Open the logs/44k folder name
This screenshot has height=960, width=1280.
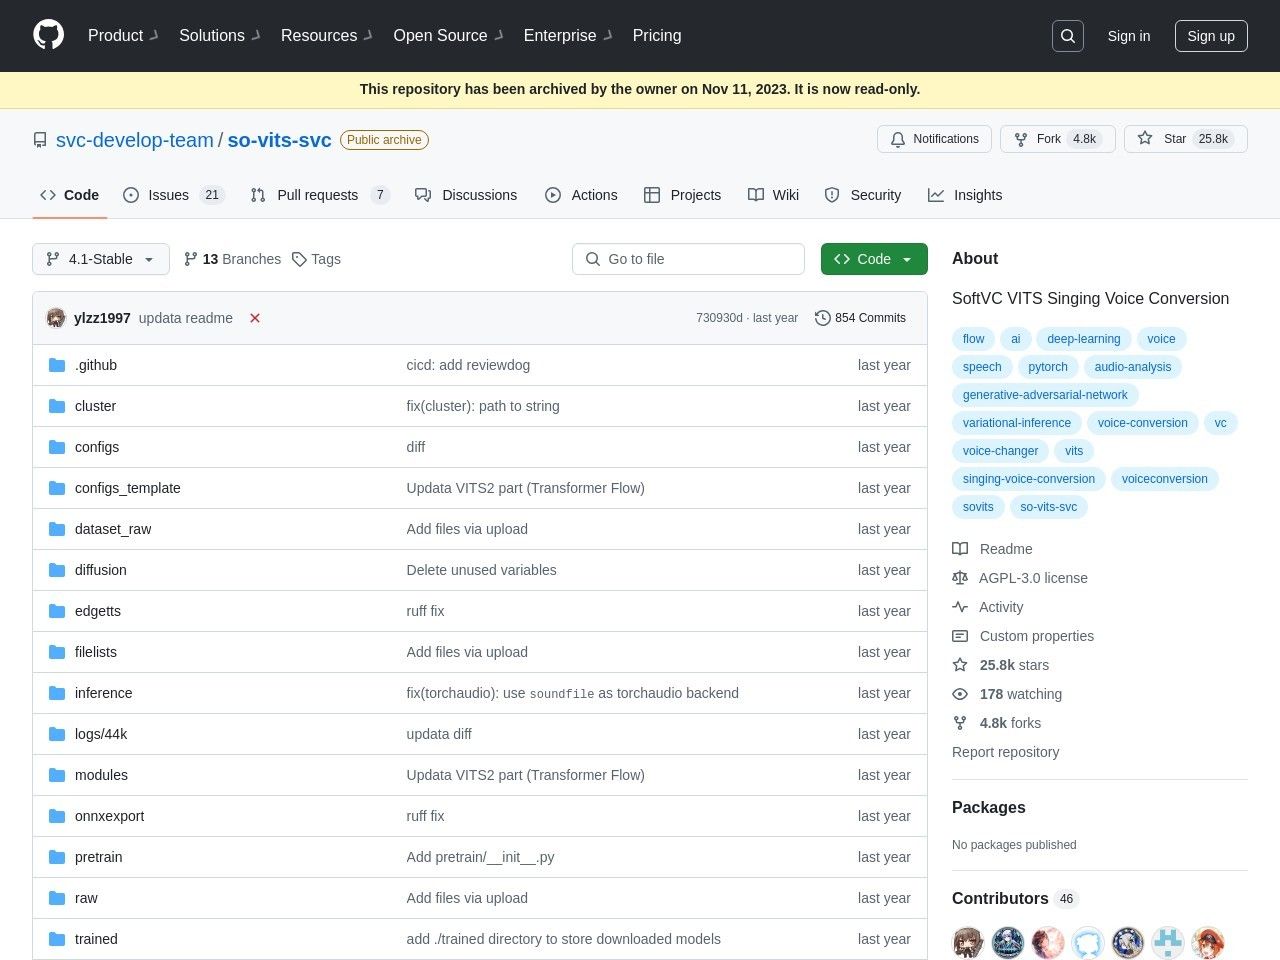click(101, 734)
